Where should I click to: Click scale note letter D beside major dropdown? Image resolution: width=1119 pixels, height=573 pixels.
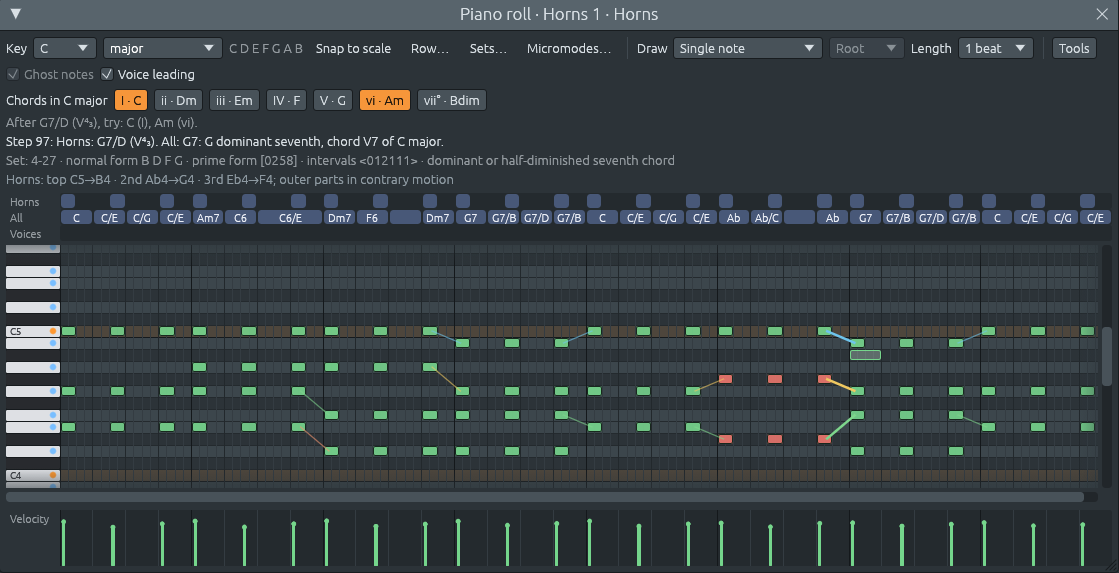[245, 49]
